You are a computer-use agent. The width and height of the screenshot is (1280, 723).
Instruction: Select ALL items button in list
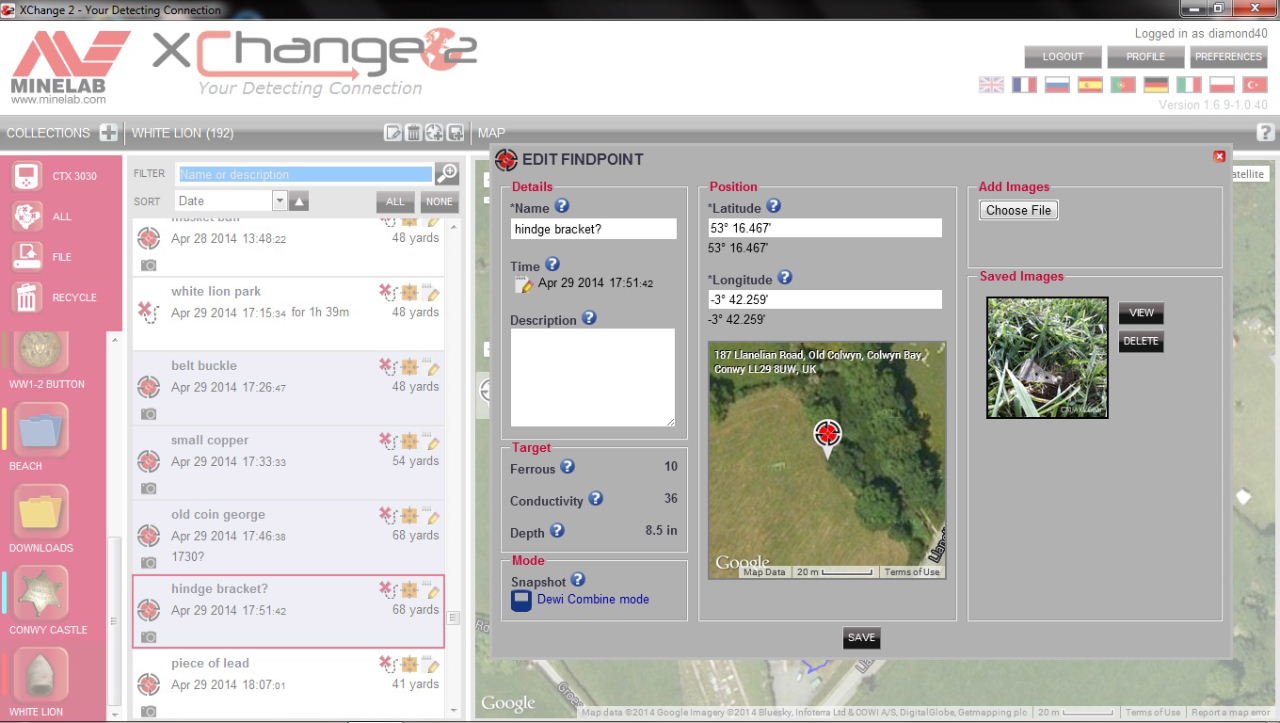(395, 201)
